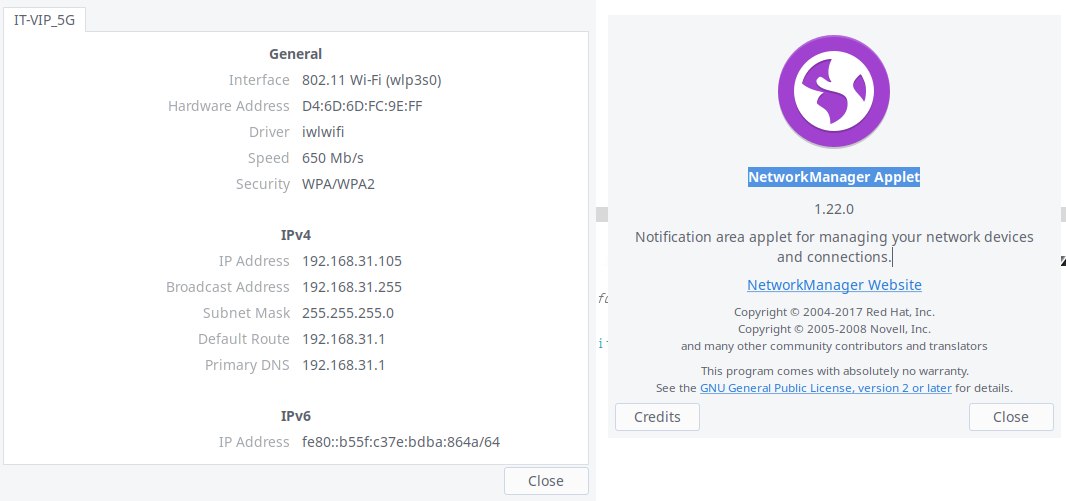Select interface value 802.11 Wi-Fi (wlp3s0)
1066x501 pixels.
pos(372,80)
